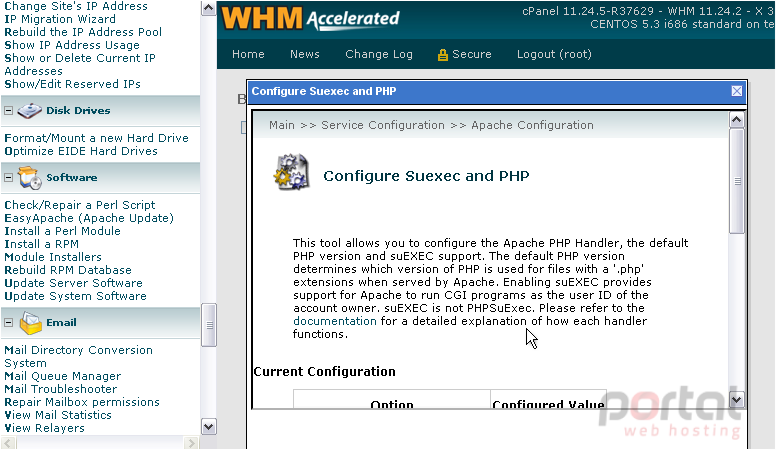Open Check/Repair a Perl Script
Screen dimensions: 776x450
click(x=80, y=205)
